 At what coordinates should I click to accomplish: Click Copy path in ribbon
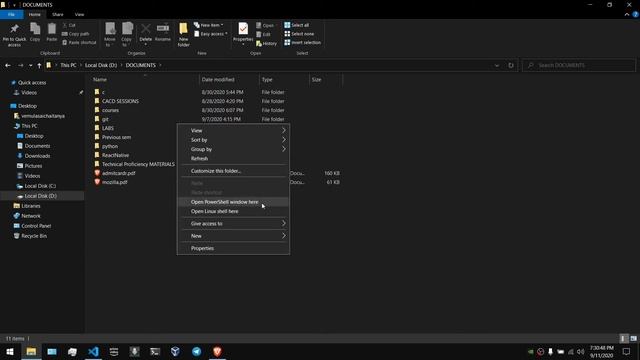pos(76,34)
